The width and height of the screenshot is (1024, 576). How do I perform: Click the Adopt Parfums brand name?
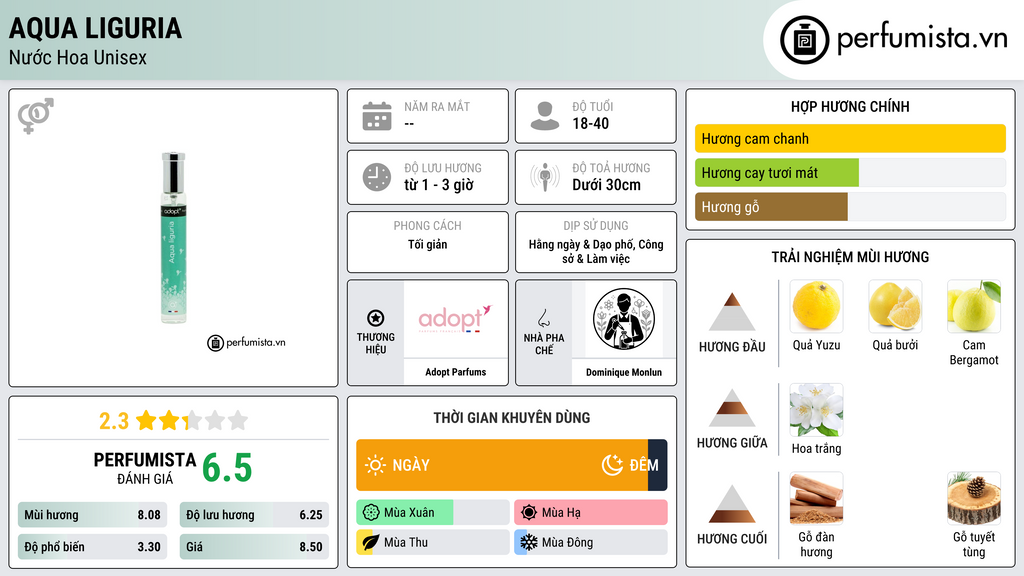coord(456,372)
